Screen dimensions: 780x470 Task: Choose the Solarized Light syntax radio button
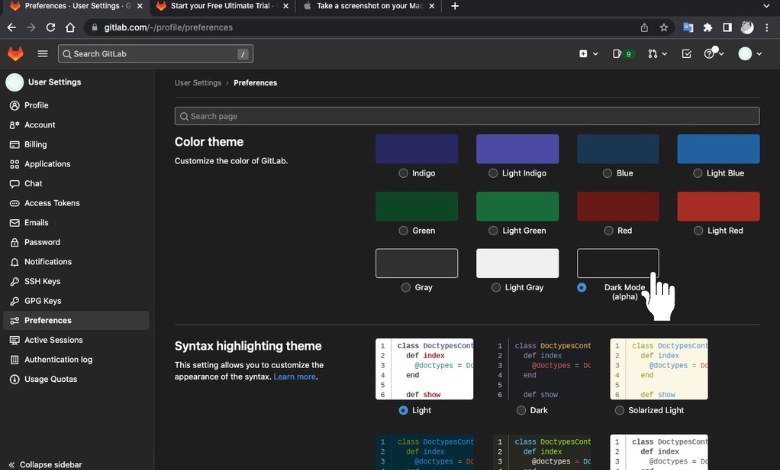coord(619,410)
